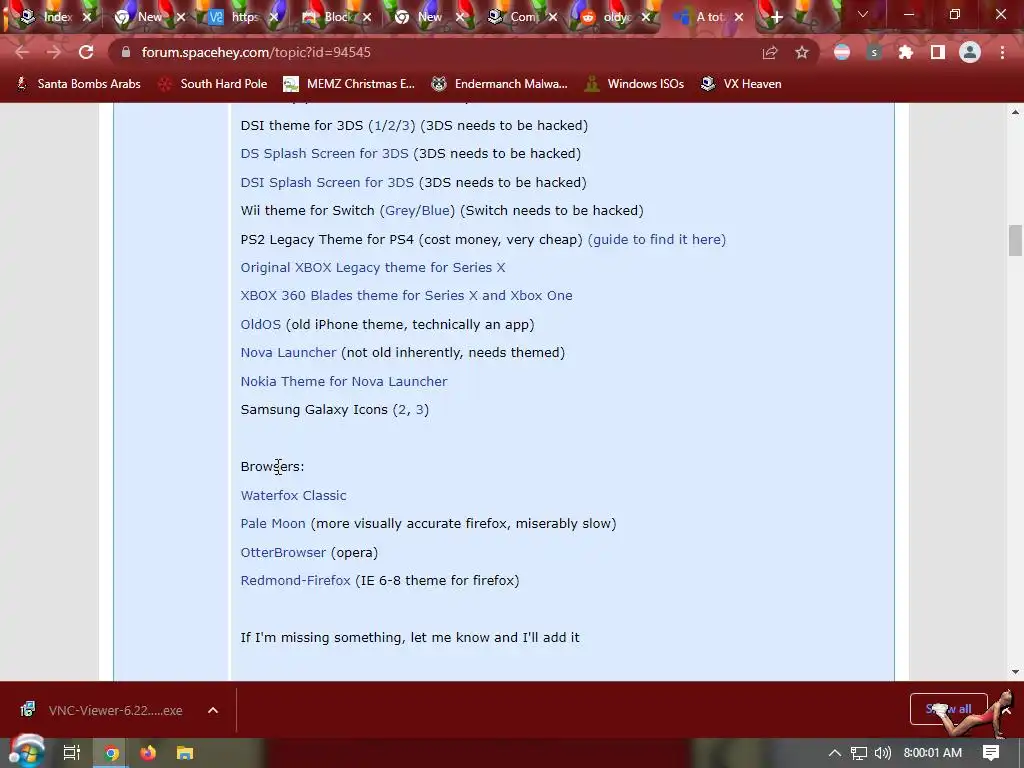1024x768 pixels.
Task: Click the scrollbar down arrow
Action: pos(1015,671)
